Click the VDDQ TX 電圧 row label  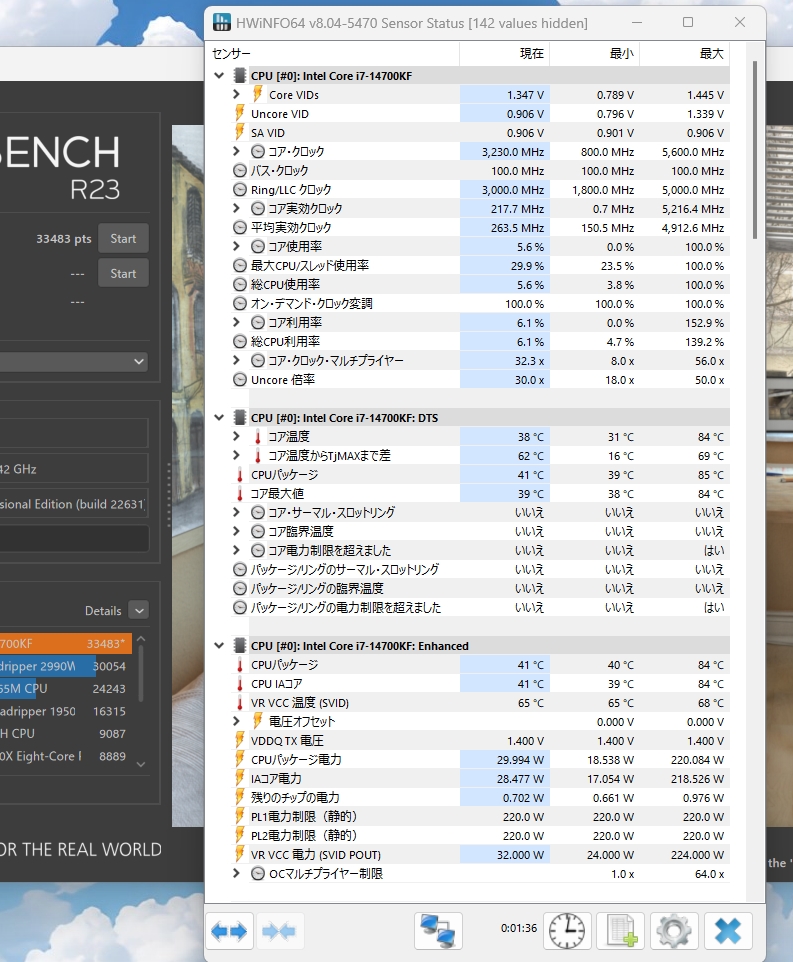coord(286,741)
